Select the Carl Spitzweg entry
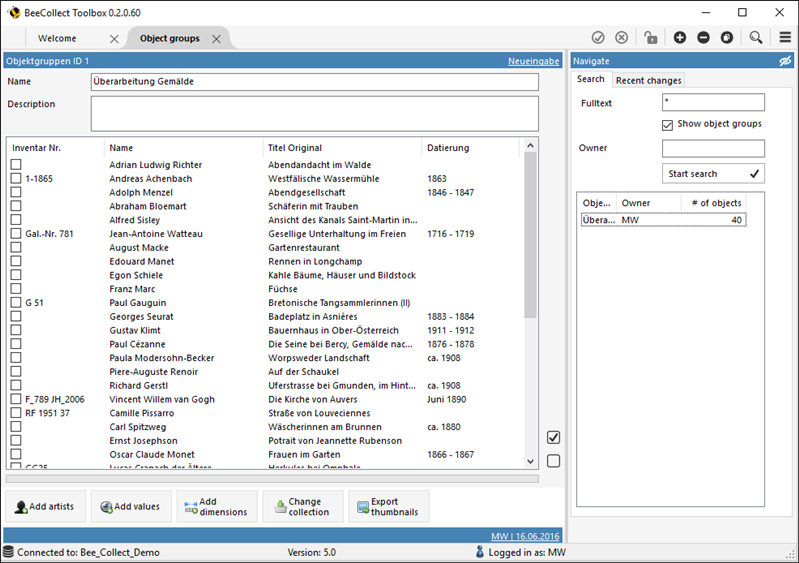 point(138,427)
